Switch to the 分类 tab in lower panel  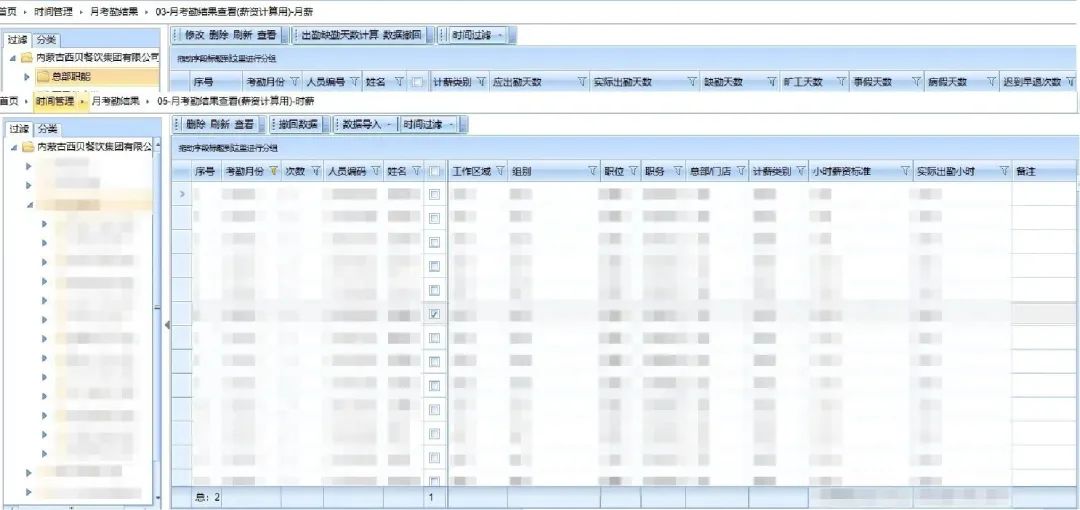pyautogui.click(x=48, y=129)
